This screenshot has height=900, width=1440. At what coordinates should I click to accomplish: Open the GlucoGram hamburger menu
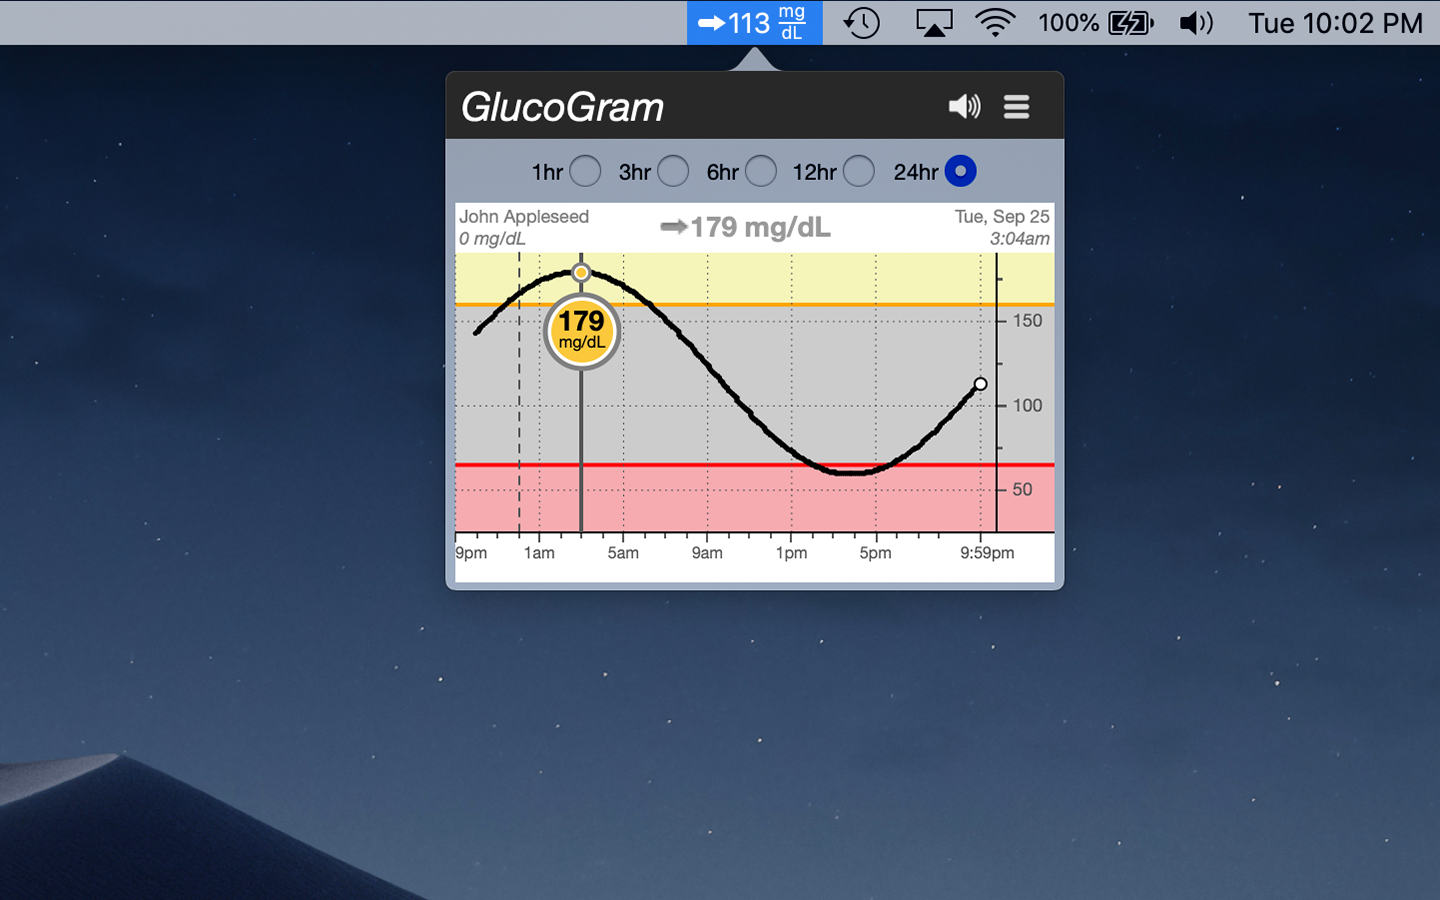click(1016, 106)
